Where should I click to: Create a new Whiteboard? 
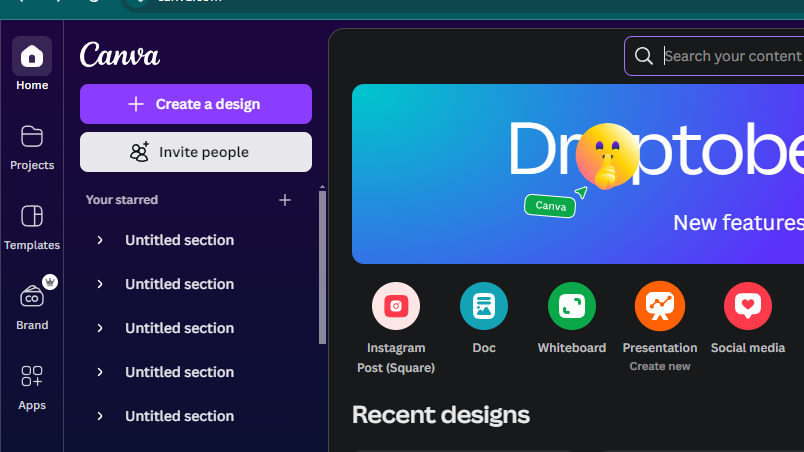(572, 318)
